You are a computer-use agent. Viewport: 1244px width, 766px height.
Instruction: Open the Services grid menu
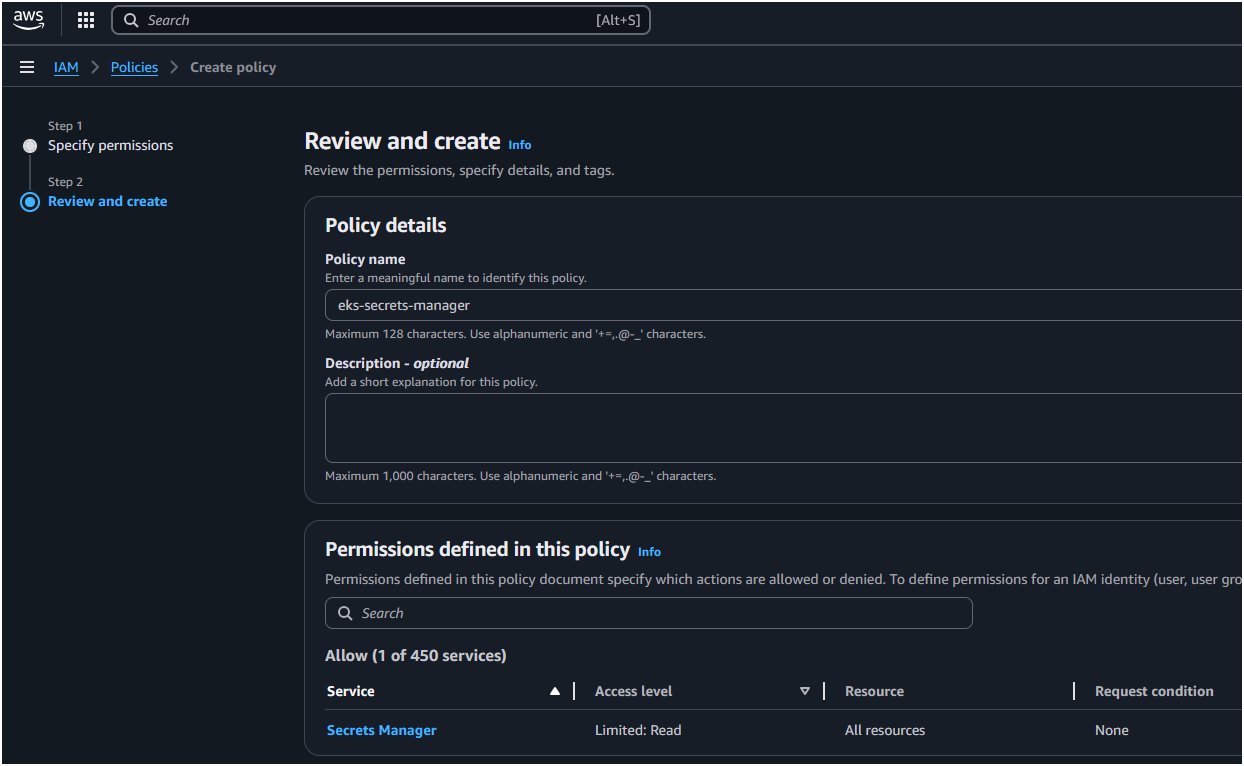coord(86,20)
